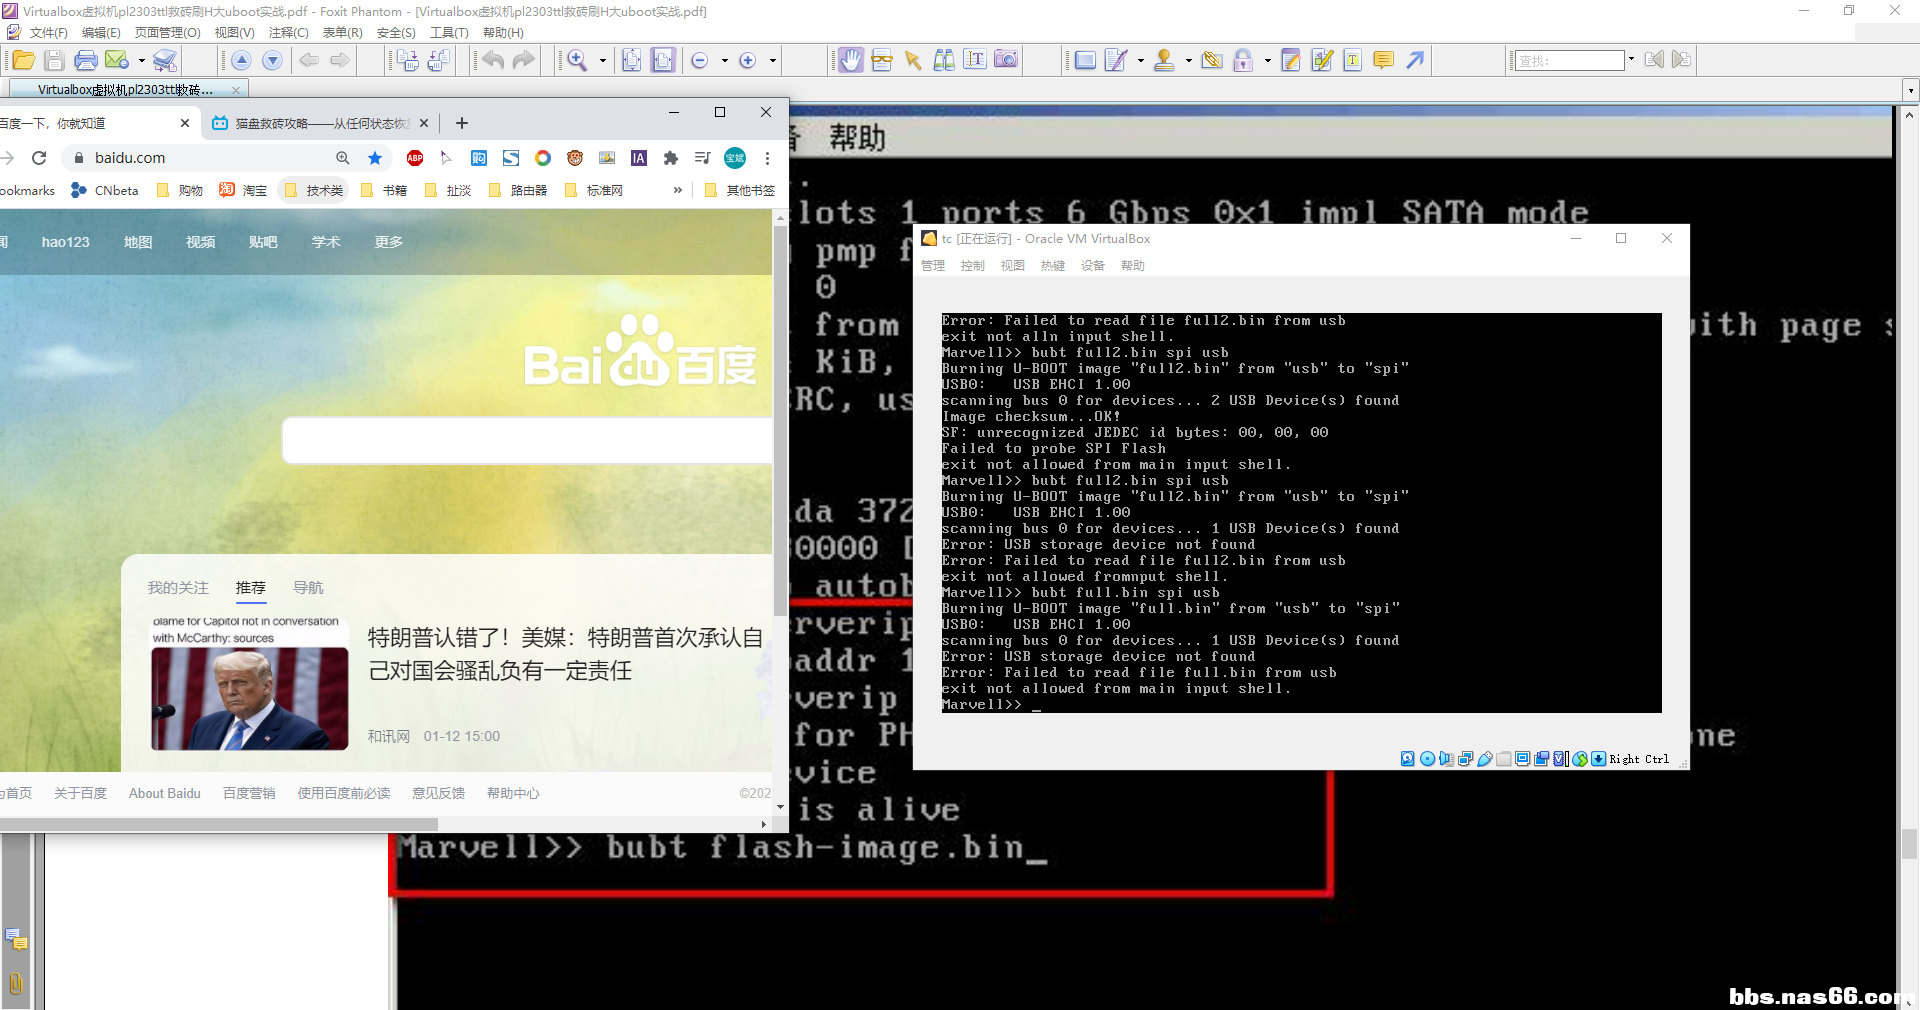The width and height of the screenshot is (1920, 1010).
Task: Click Fit Width icon in Foxit toolbar
Action: [x=663, y=60]
